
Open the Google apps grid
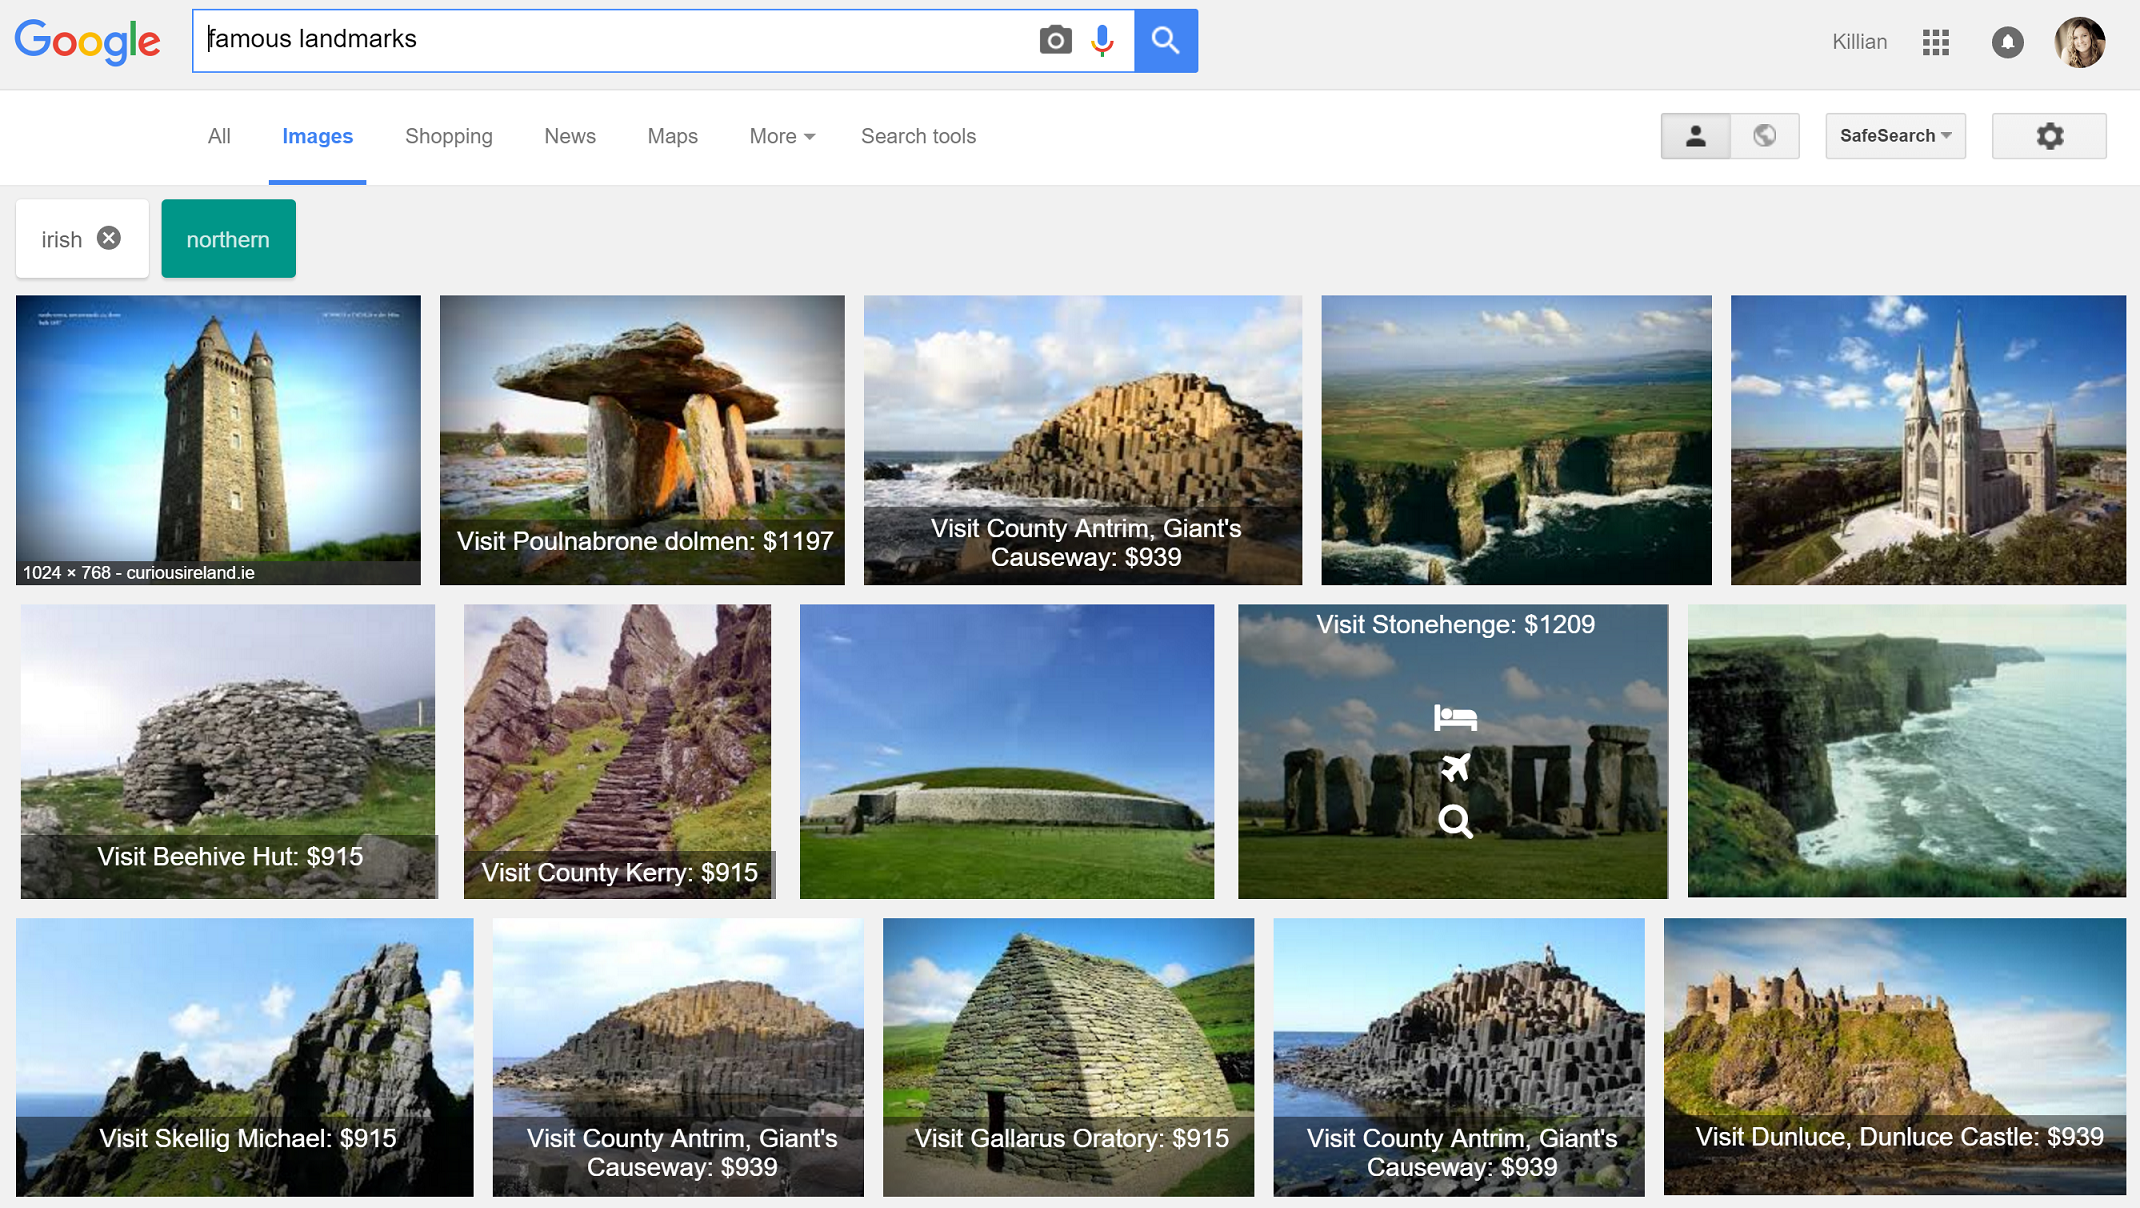pos(1936,42)
